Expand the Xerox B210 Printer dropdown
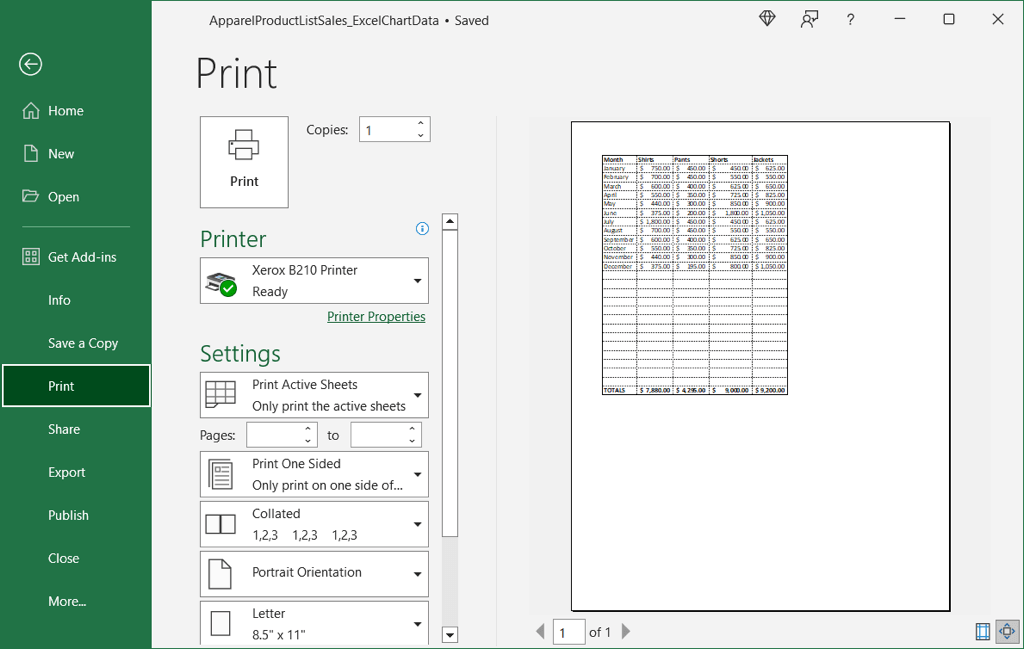1024x649 pixels. (314, 281)
